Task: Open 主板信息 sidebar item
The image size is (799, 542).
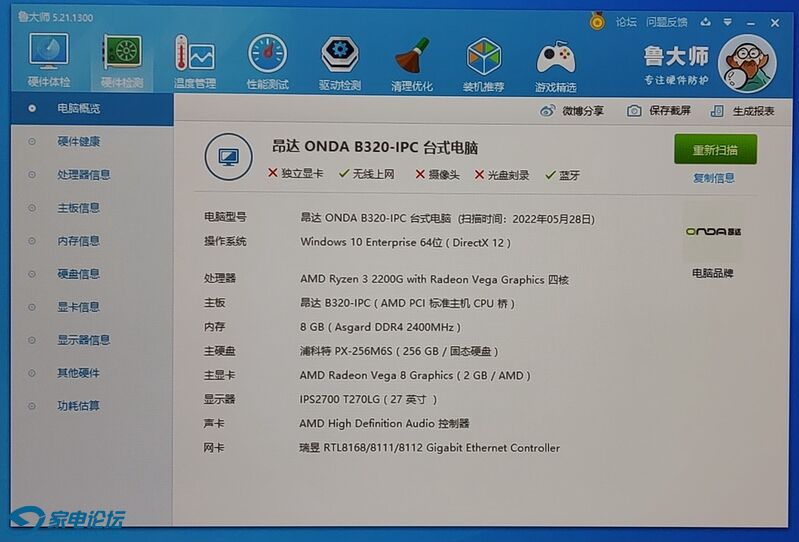Action: tap(78, 207)
